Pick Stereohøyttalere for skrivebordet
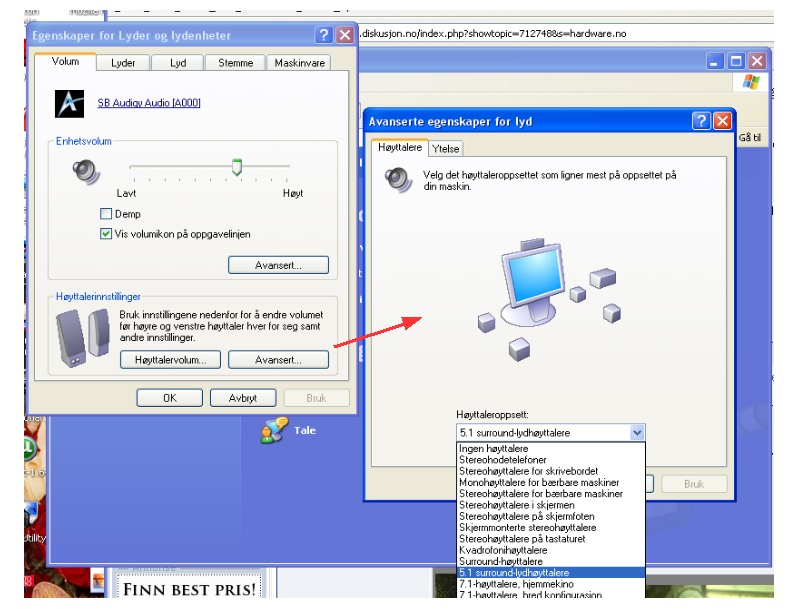Viewport: 789px width, 609px height. point(551,471)
